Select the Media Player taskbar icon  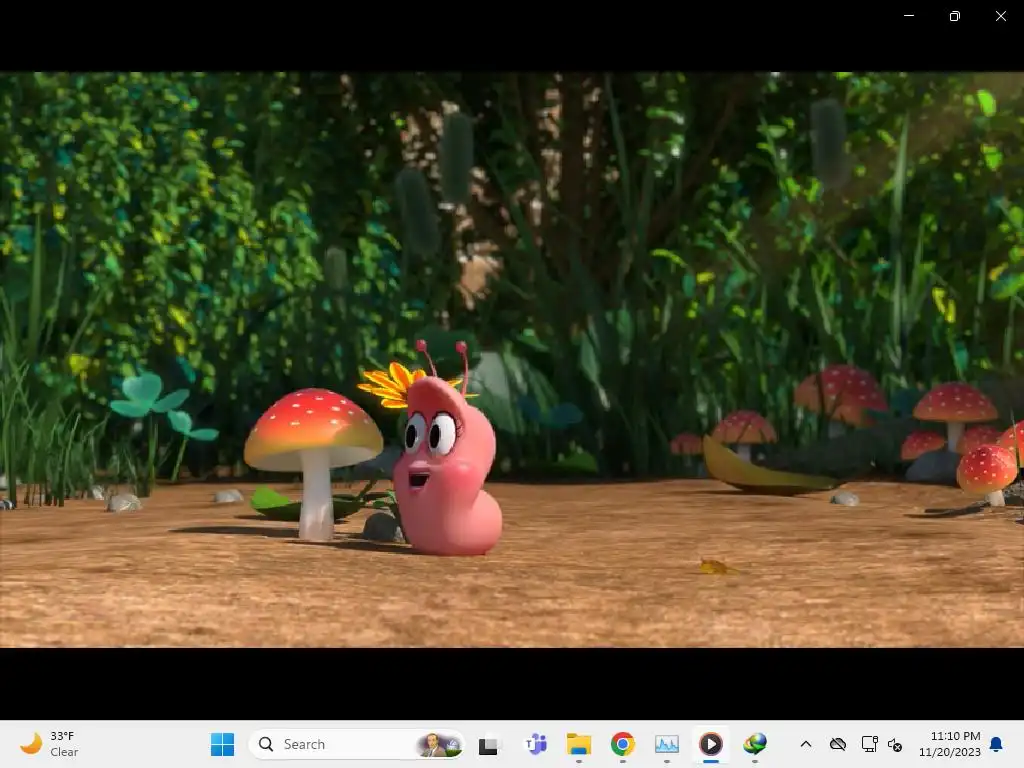(711, 744)
